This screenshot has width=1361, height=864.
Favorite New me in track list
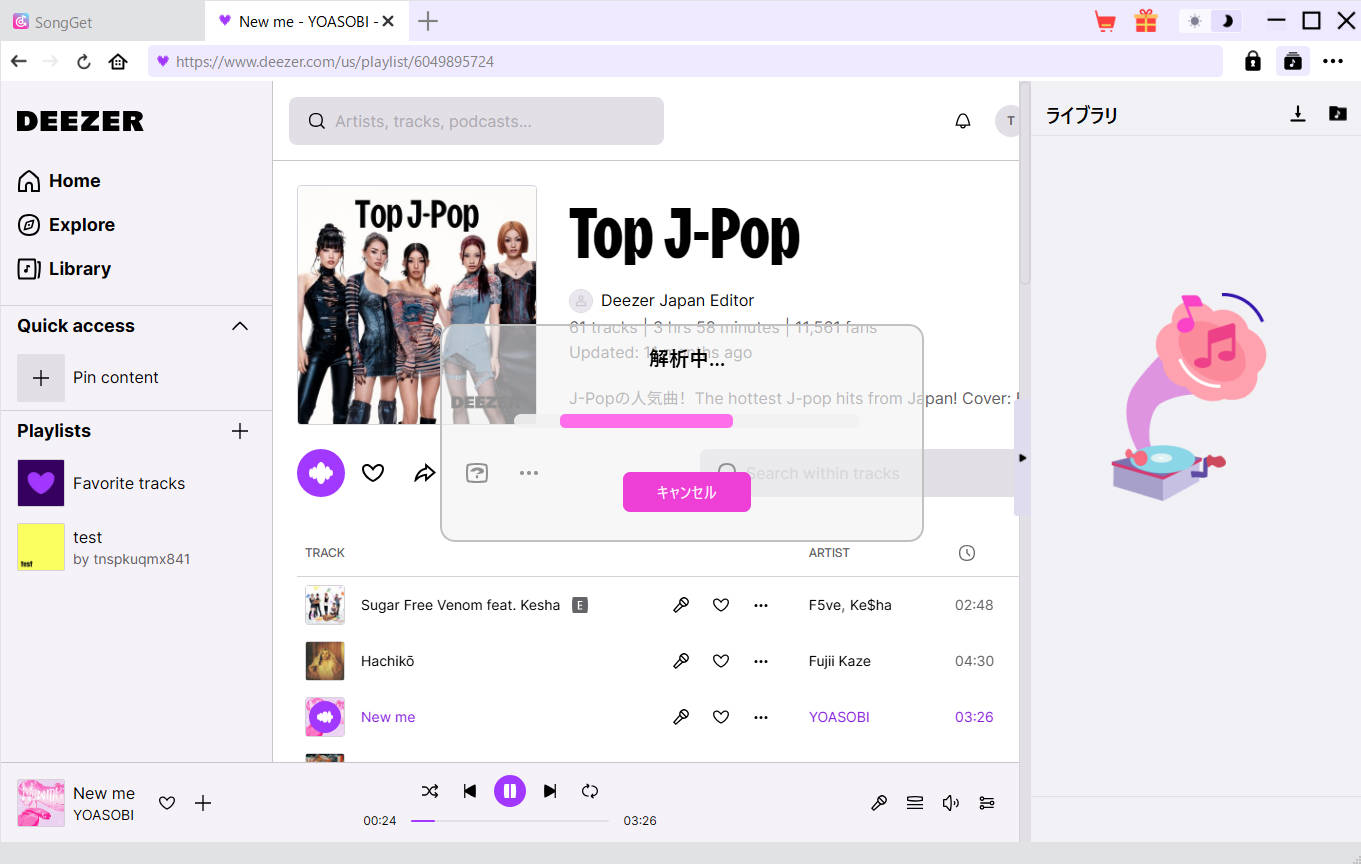click(x=721, y=717)
